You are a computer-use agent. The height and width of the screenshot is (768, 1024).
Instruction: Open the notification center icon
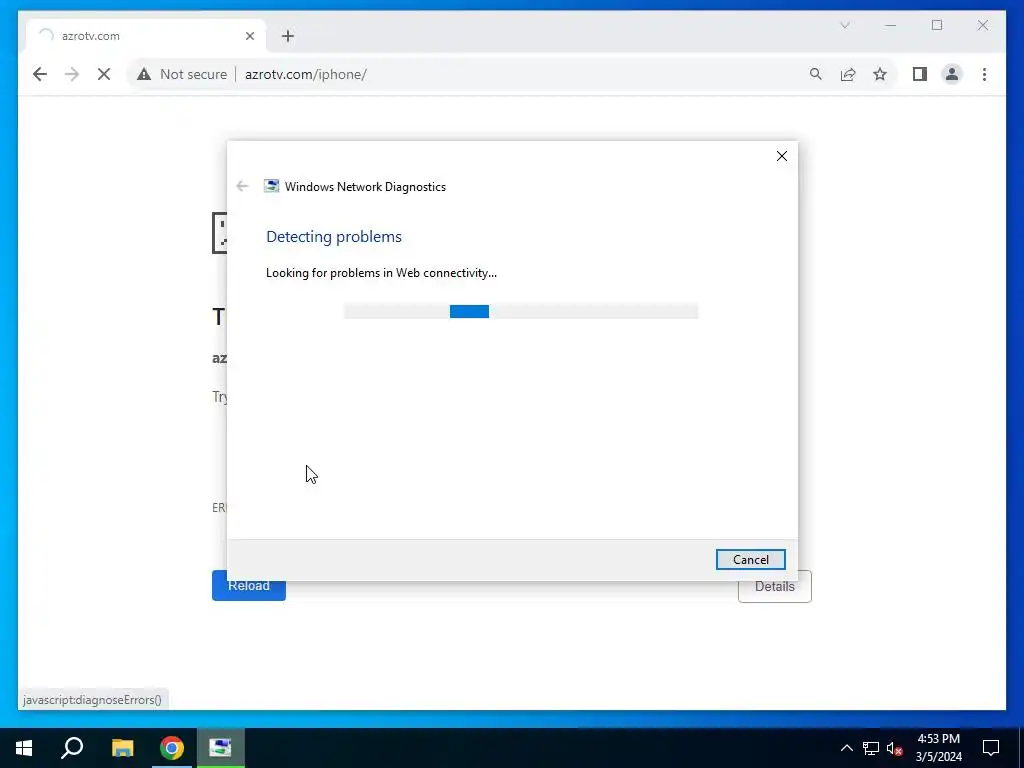pos(991,748)
